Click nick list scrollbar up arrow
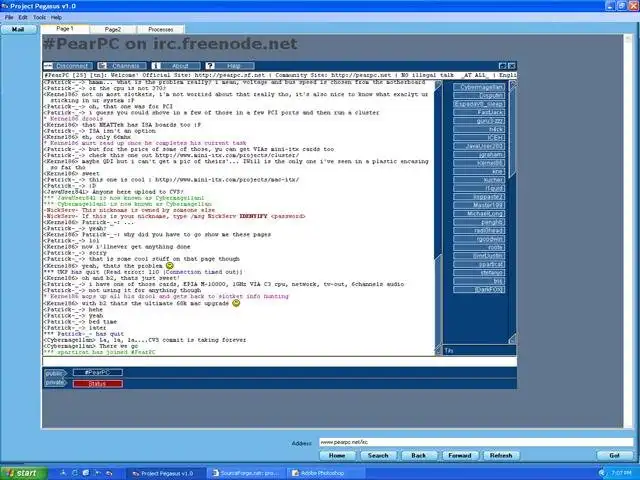Viewport: 640px width, 480px height. (513, 85)
